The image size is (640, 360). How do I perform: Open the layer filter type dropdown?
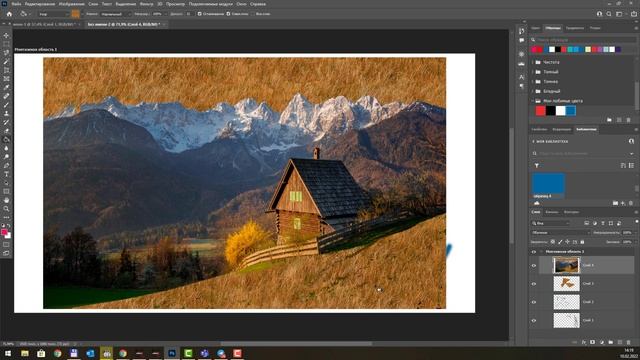point(551,223)
